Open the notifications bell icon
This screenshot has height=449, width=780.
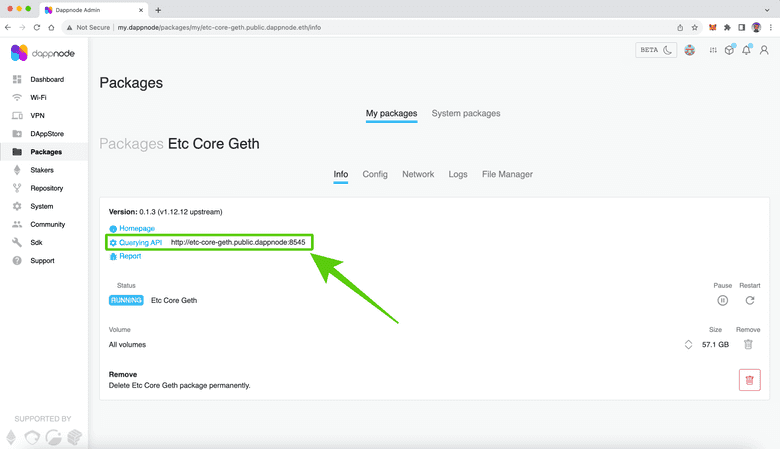point(746,51)
